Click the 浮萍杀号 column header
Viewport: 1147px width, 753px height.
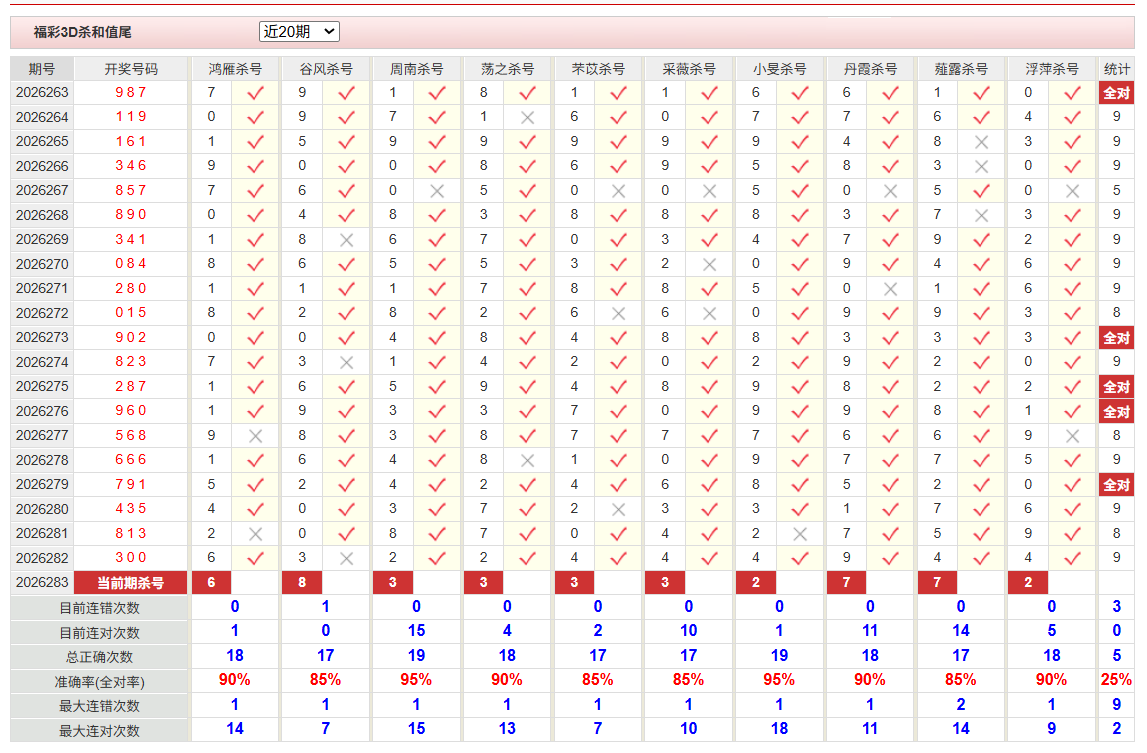(x=1051, y=69)
